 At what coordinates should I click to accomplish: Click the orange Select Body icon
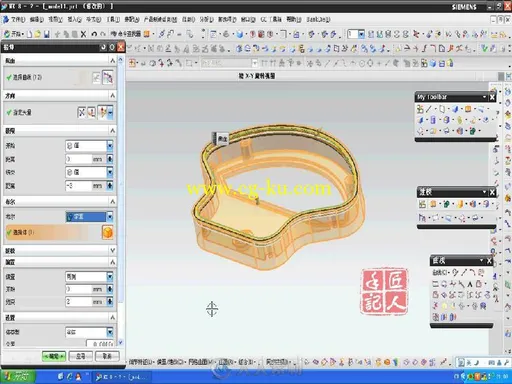tap(107, 232)
